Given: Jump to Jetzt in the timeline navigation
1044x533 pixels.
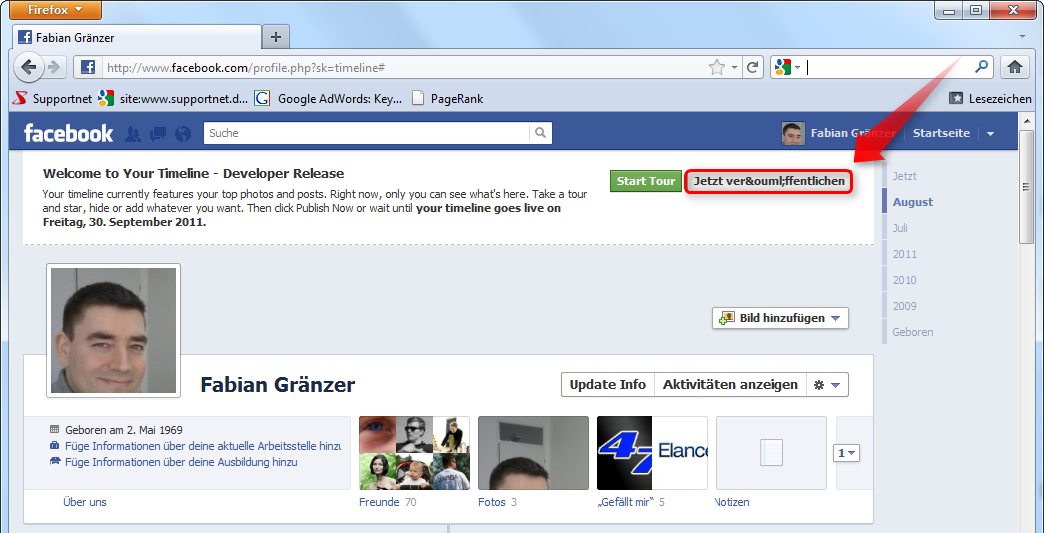Looking at the screenshot, I should (904, 176).
